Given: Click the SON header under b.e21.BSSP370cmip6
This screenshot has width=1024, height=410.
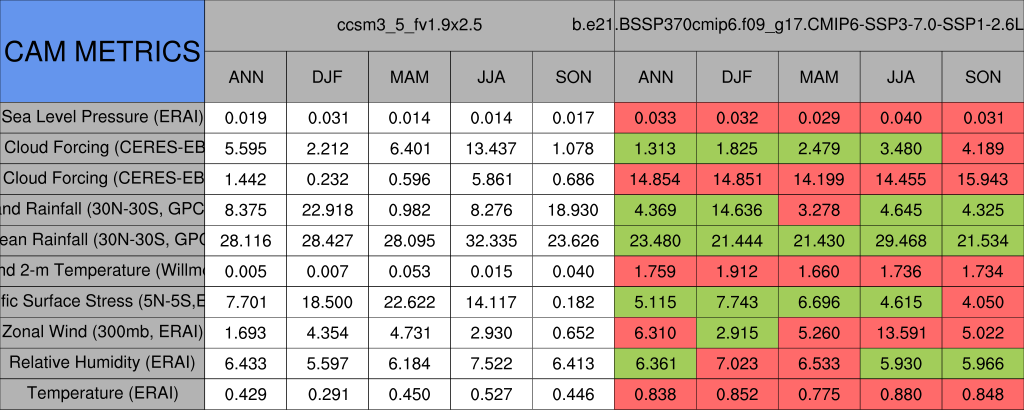Looking at the screenshot, I should coord(983,76).
